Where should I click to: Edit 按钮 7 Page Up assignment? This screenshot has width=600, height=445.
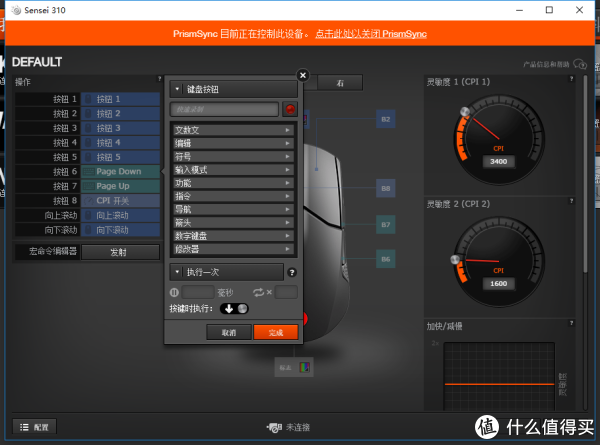(x=121, y=186)
